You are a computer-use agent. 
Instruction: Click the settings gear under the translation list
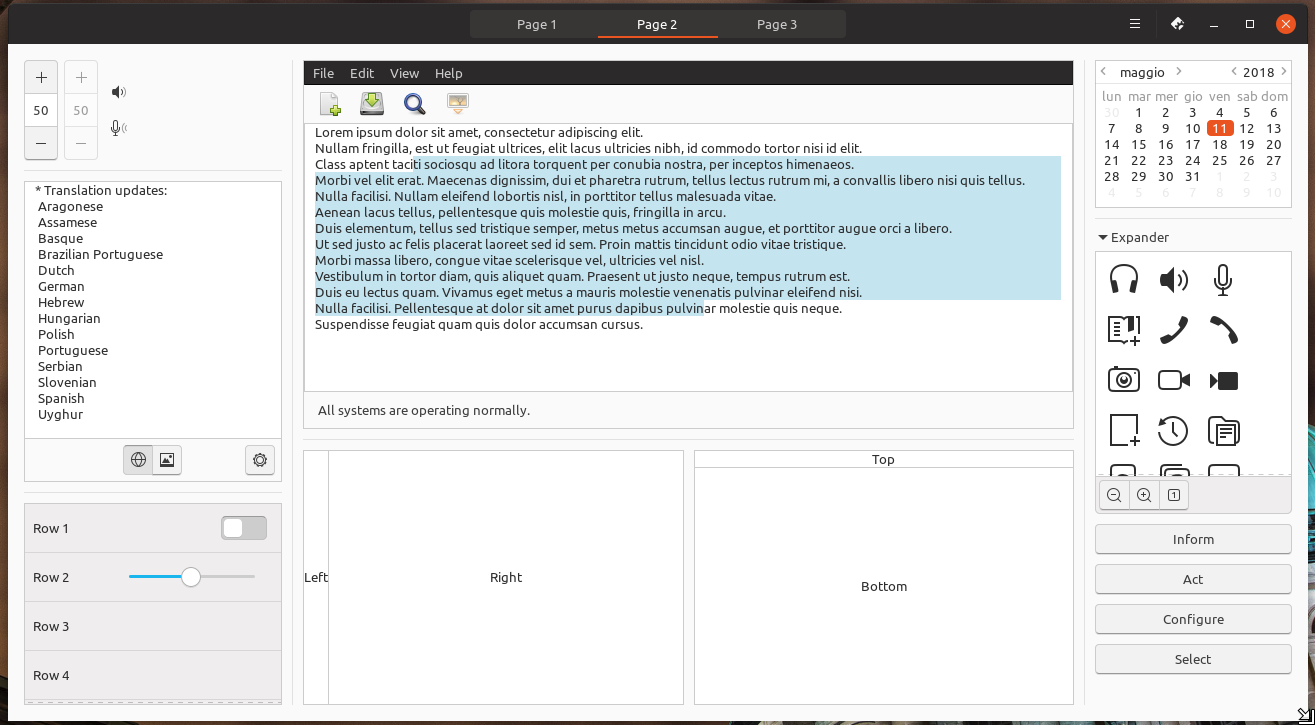pyautogui.click(x=260, y=460)
